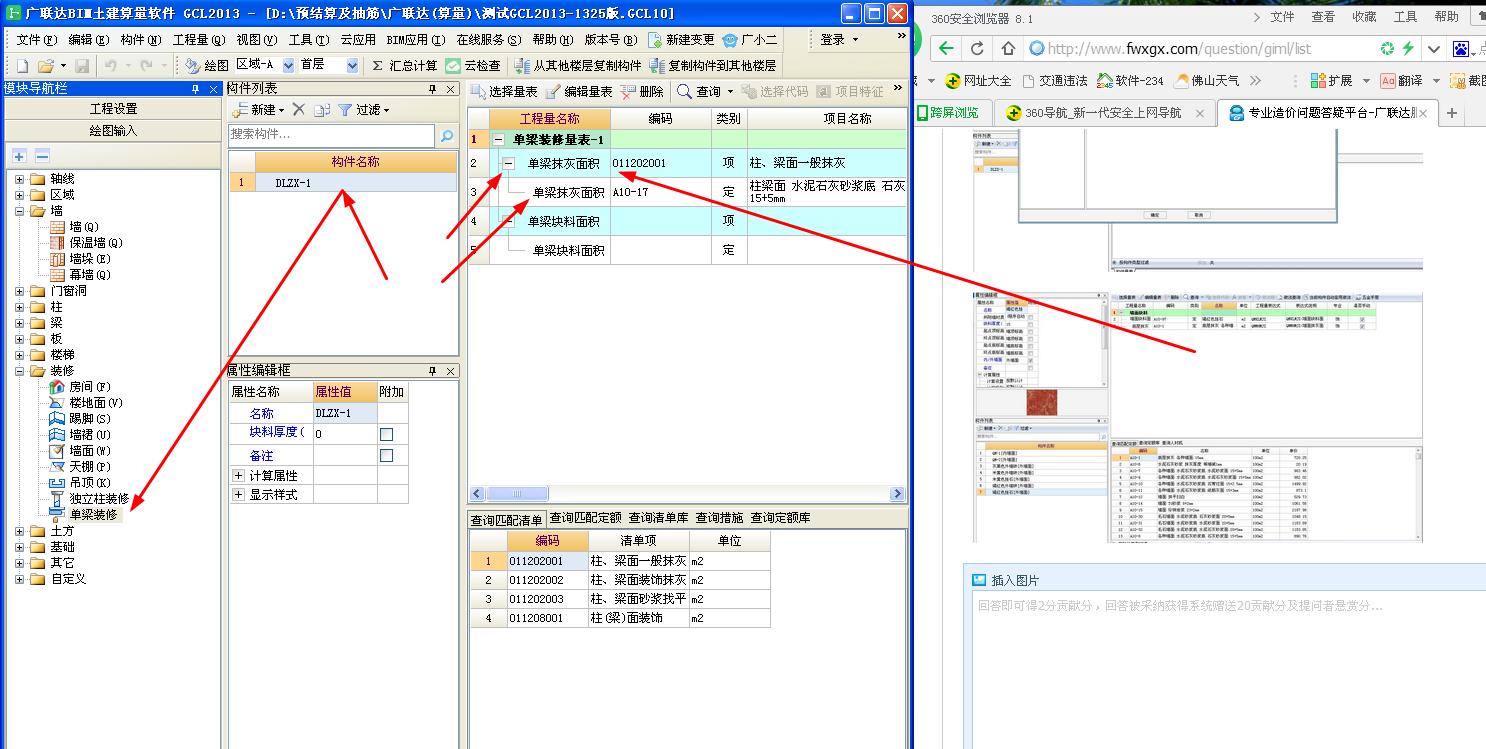Select 楼地面(V) floor finish item
This screenshot has width=1486, height=749.
pyautogui.click(x=87, y=403)
